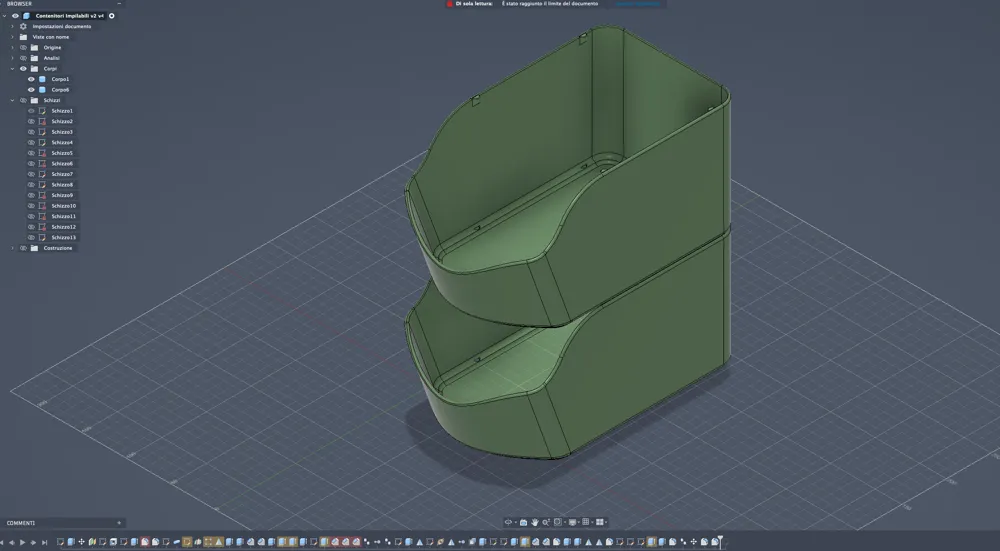Select the Schizzo6 entry

pos(62,163)
